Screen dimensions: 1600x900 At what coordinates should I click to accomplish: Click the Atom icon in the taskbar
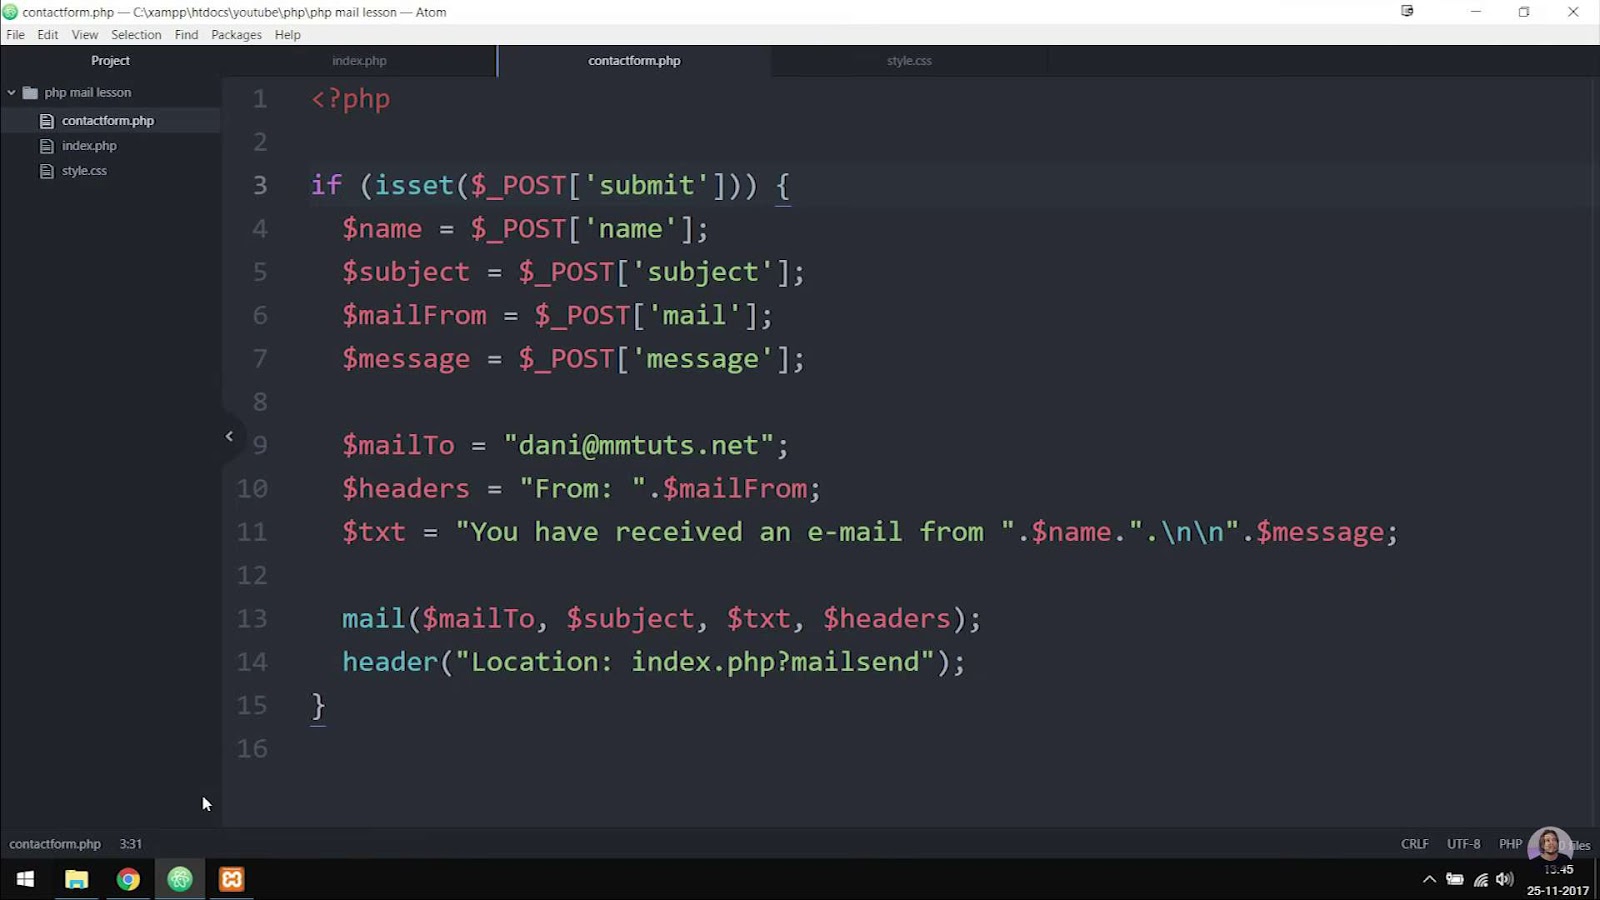[181, 879]
